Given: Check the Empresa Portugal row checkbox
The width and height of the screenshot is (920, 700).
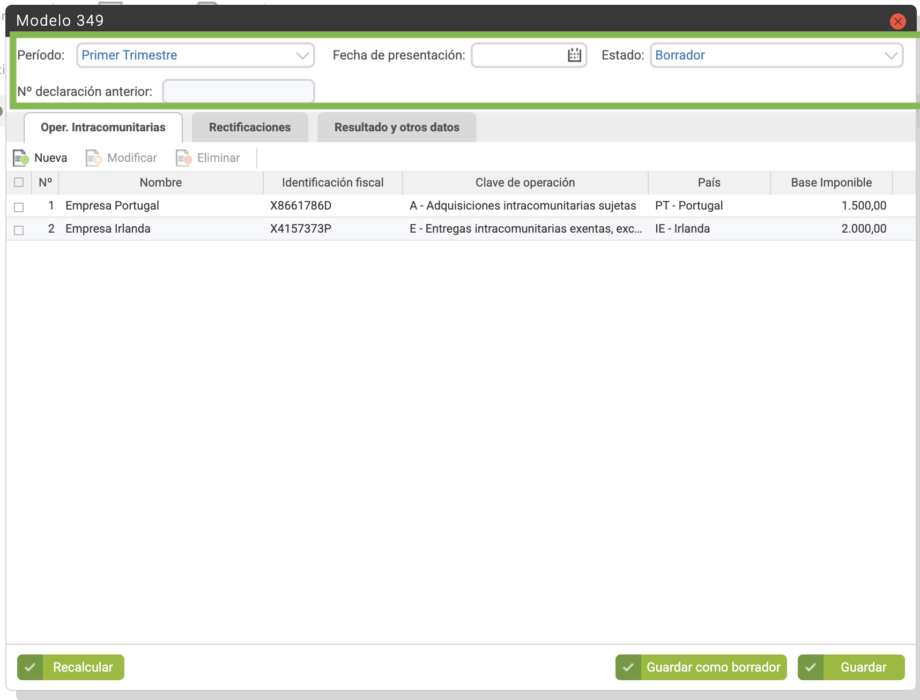Looking at the screenshot, I should coord(19,206).
